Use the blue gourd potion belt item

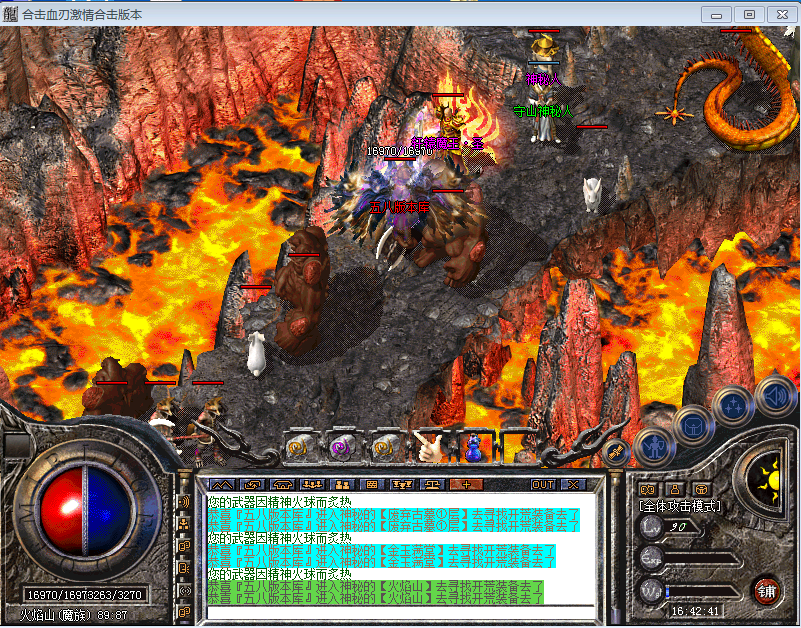474,448
